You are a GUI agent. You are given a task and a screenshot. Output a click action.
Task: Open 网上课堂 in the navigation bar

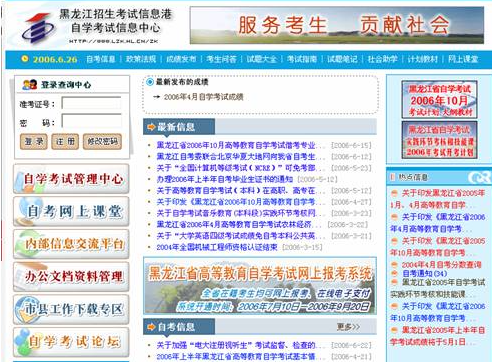pyautogui.click(x=463, y=59)
